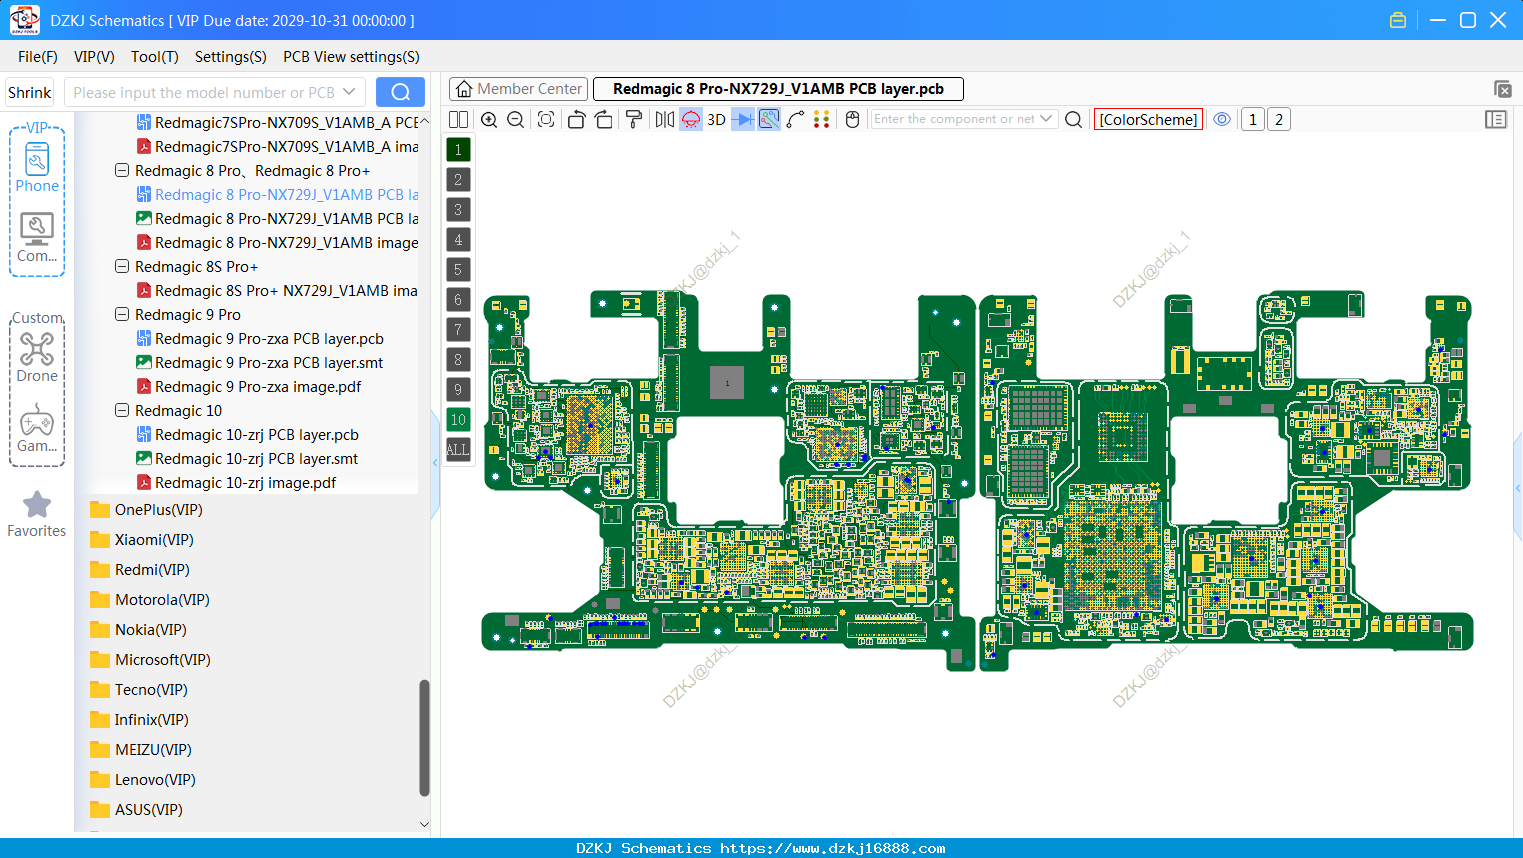Show PCB layer 2
Screen dimensions: 1523x858
point(458,179)
